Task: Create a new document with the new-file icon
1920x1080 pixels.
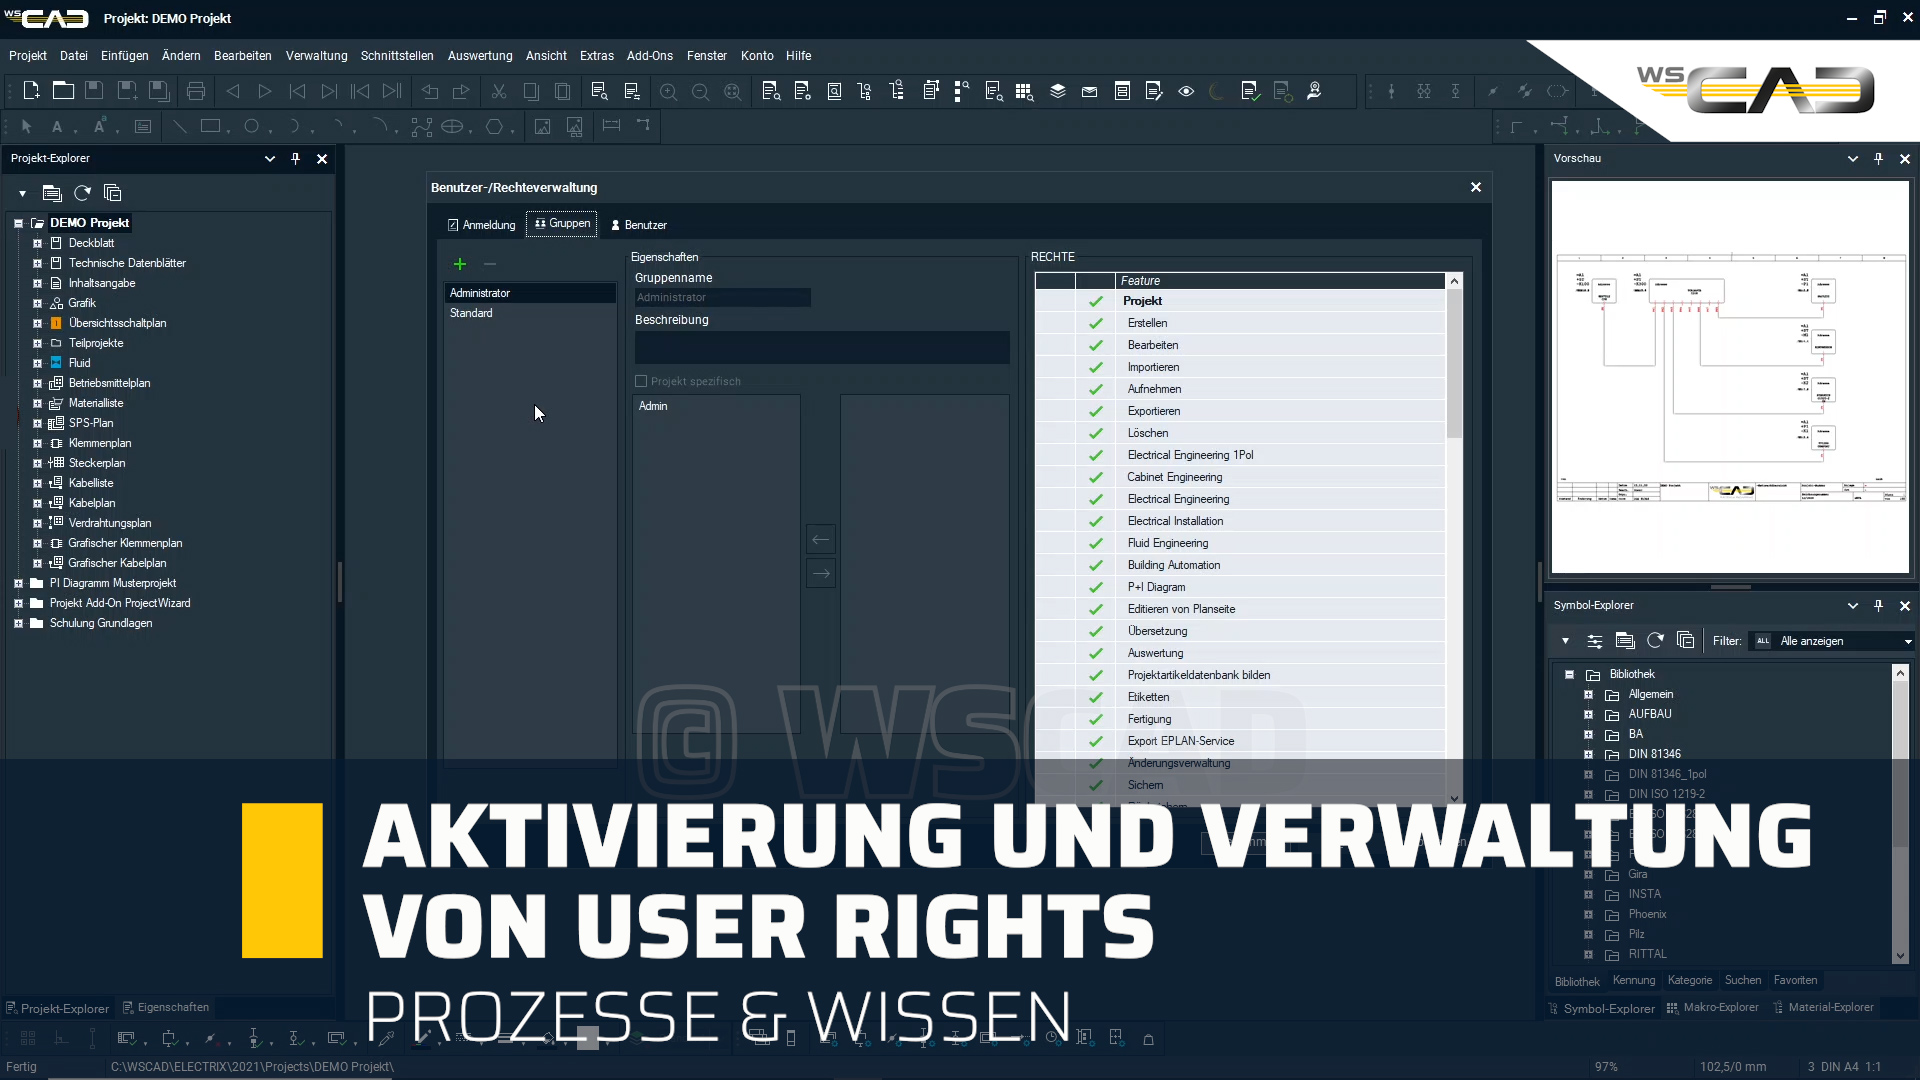Action: click(x=31, y=91)
